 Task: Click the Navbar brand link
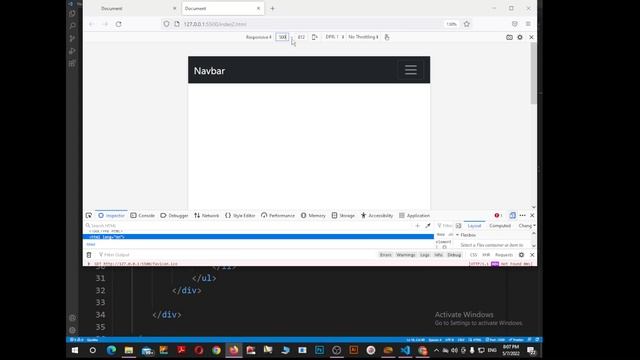click(x=209, y=71)
